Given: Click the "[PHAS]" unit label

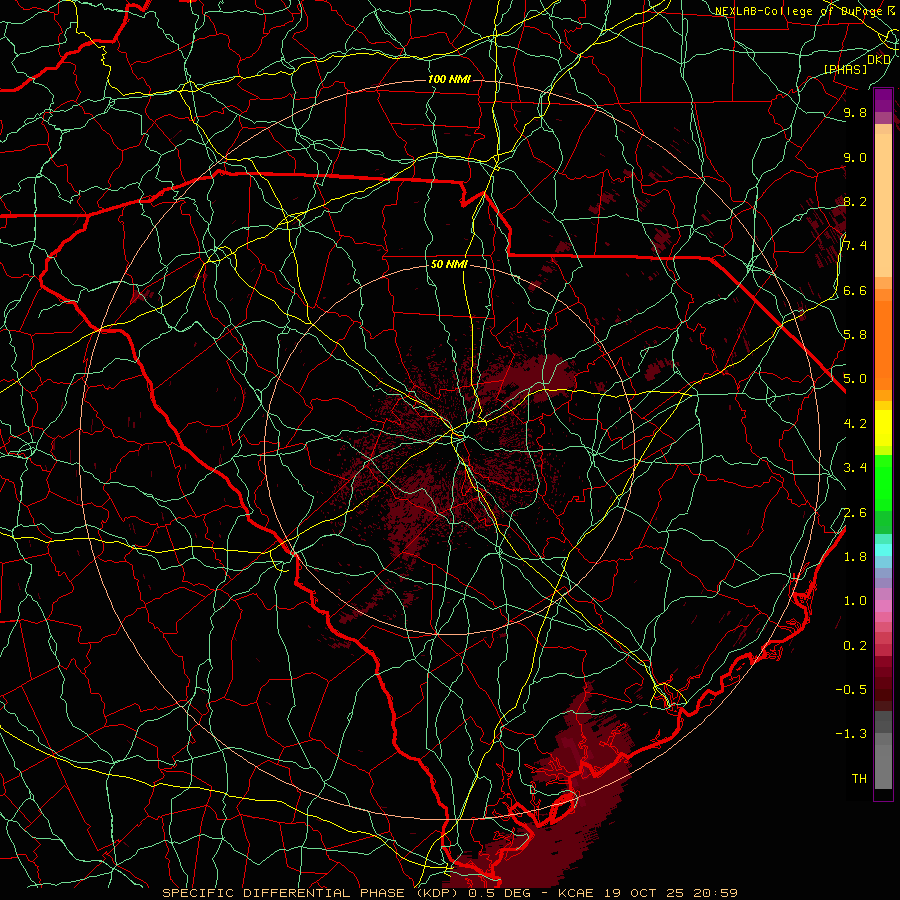Looking at the screenshot, I should (845, 69).
